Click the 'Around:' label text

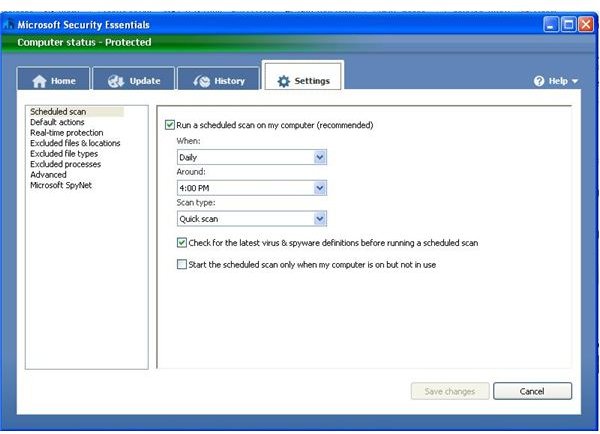pyautogui.click(x=191, y=172)
